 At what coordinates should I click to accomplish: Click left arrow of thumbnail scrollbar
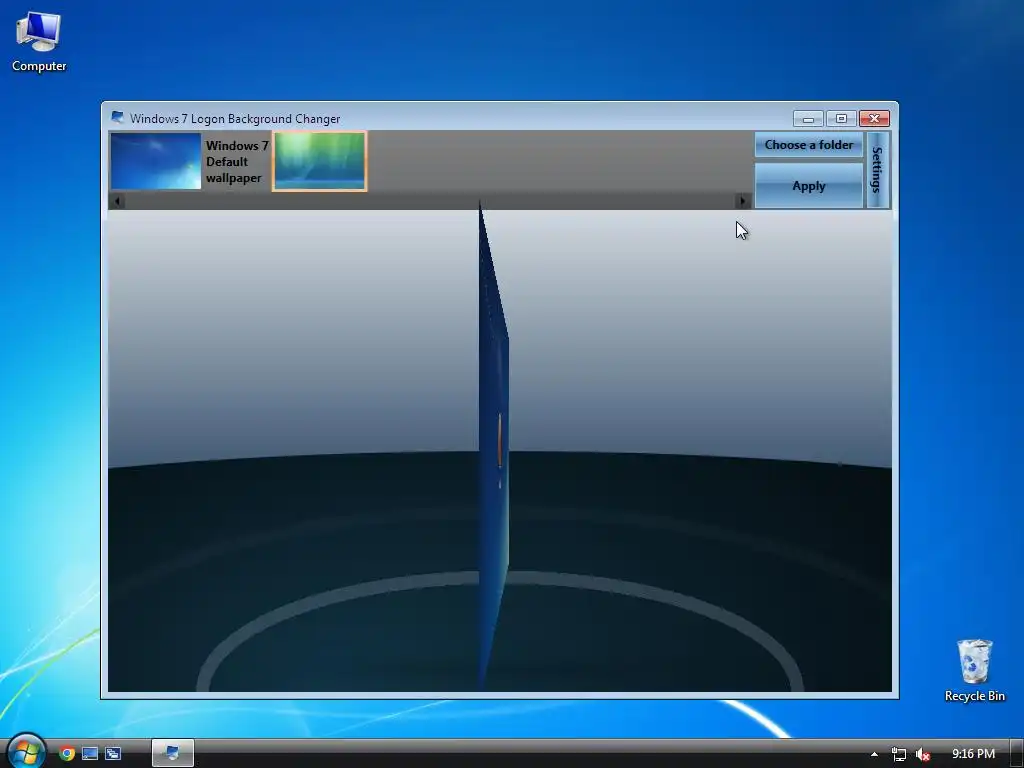pos(117,201)
